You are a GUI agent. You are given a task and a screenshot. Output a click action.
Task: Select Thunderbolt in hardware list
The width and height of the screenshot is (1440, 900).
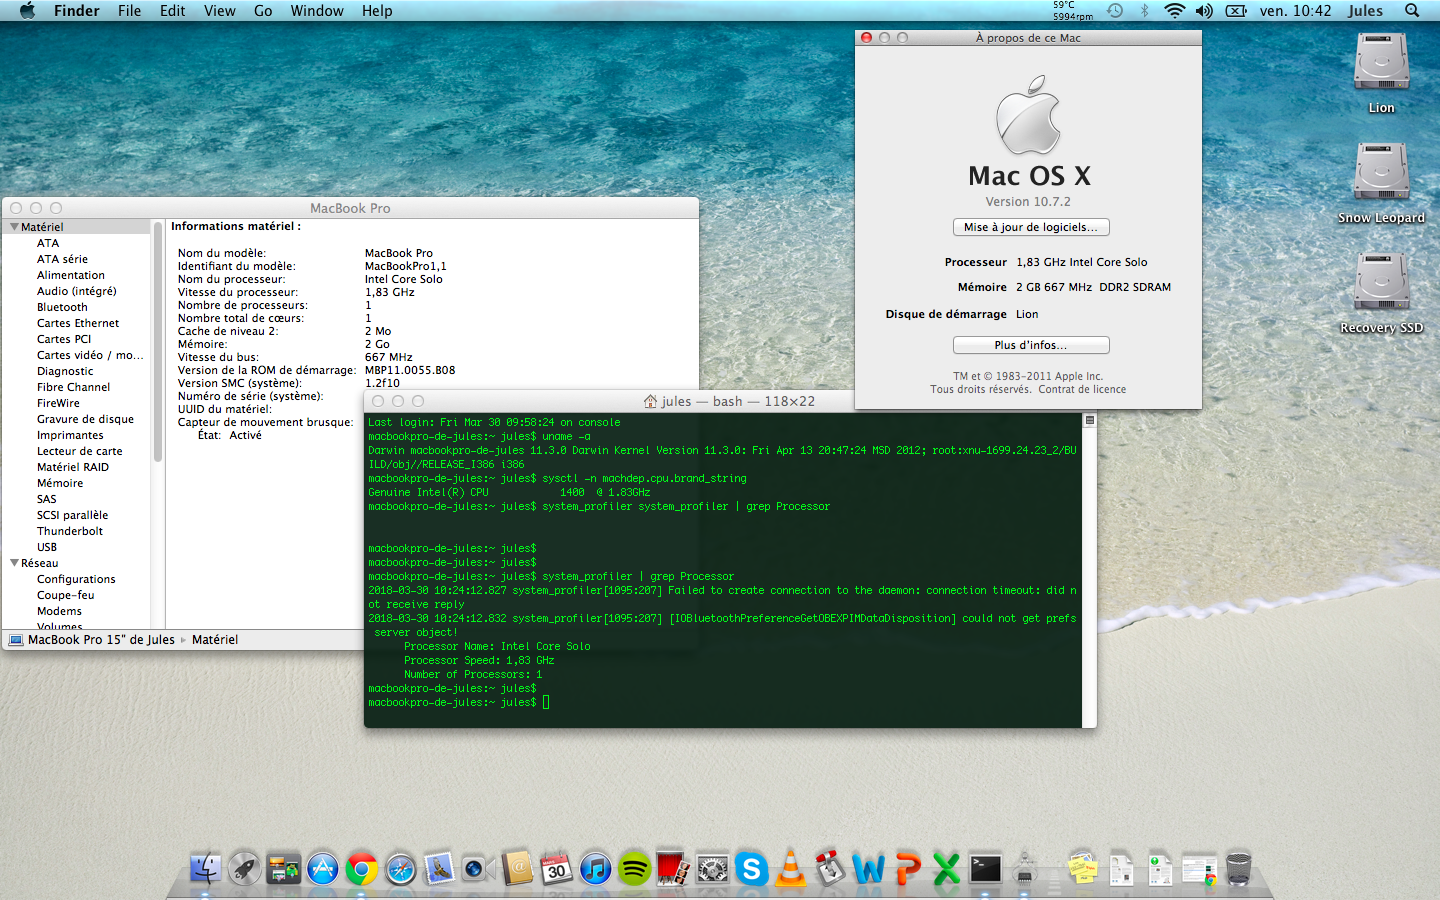click(x=70, y=531)
